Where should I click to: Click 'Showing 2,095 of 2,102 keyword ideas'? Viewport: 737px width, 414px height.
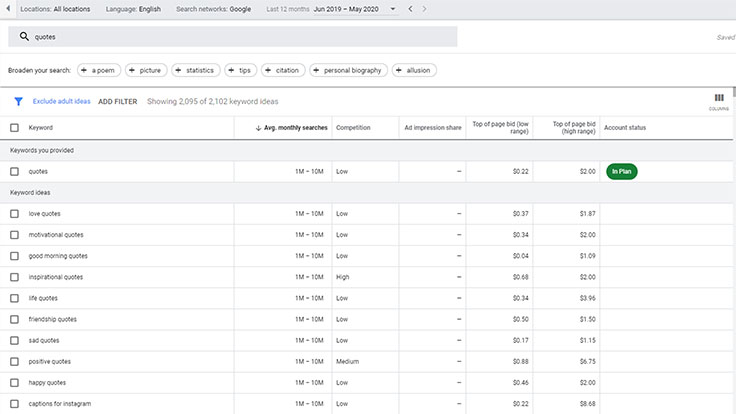[212, 102]
